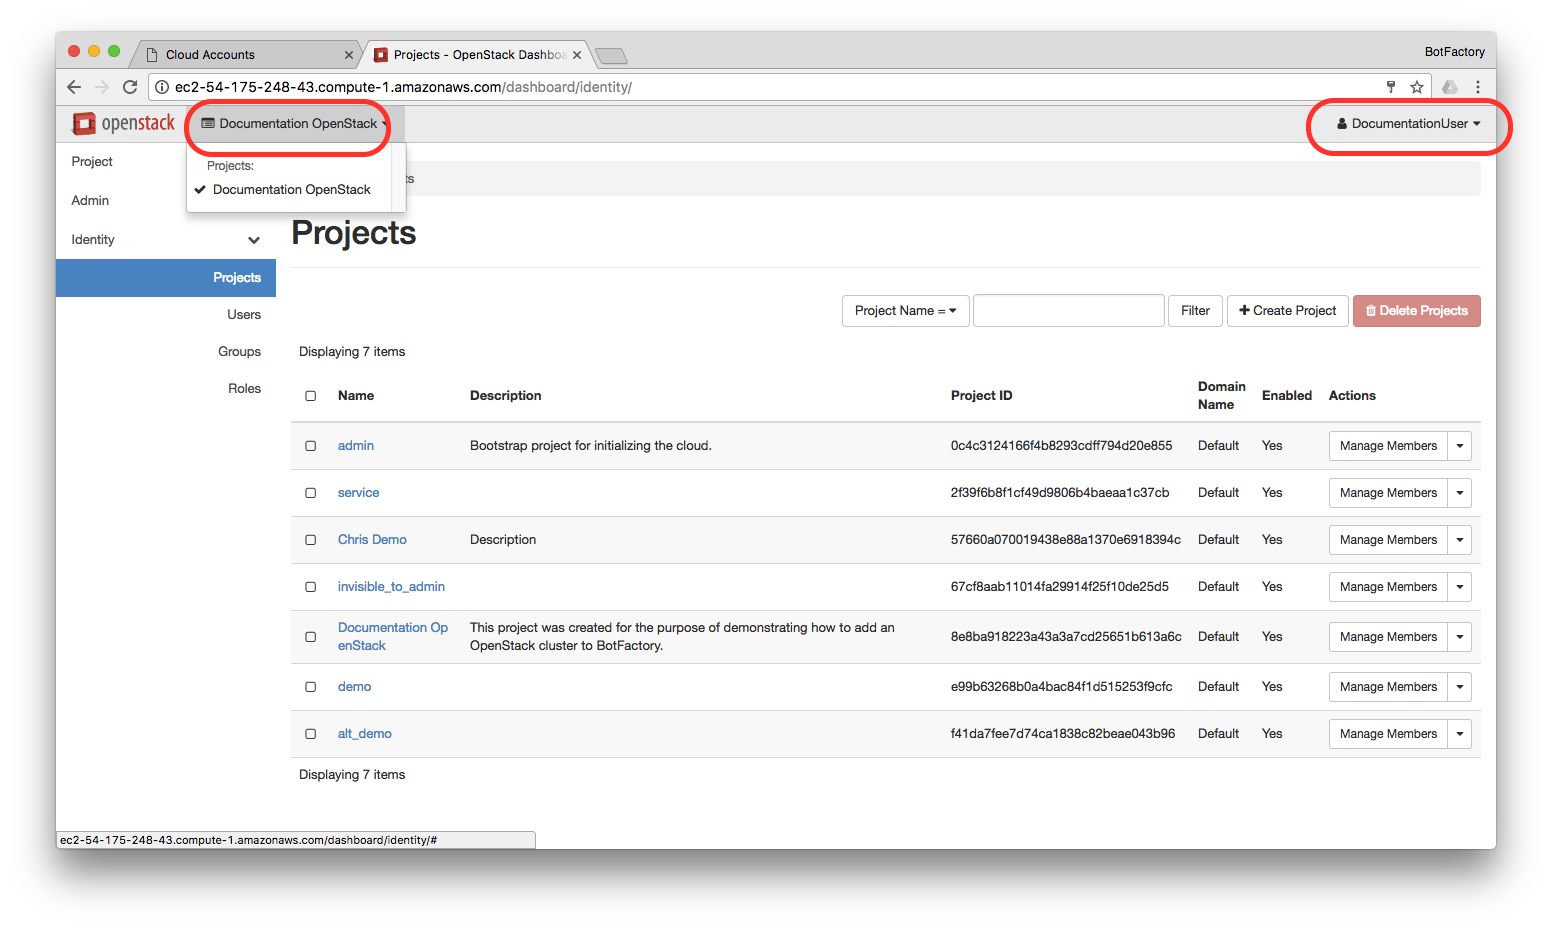
Task: Click the browser forward arrow
Action: (101, 87)
